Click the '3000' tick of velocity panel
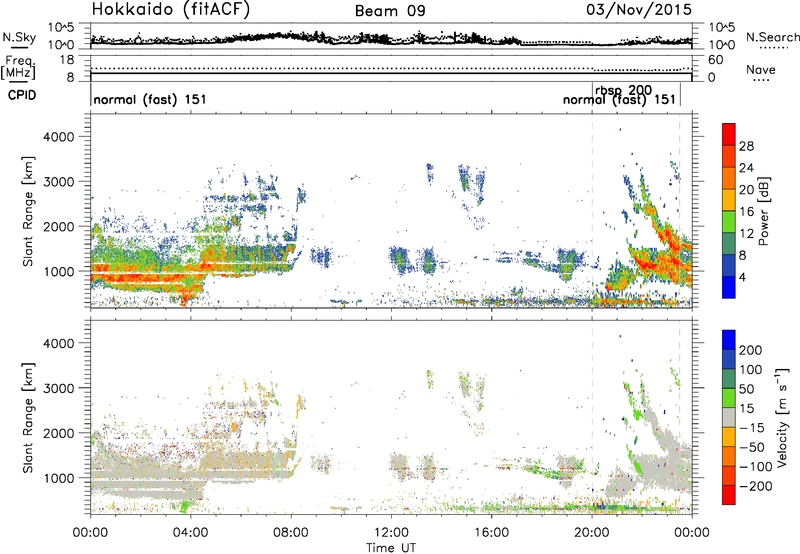Image resolution: width=800 pixels, height=554 pixels. point(59,388)
